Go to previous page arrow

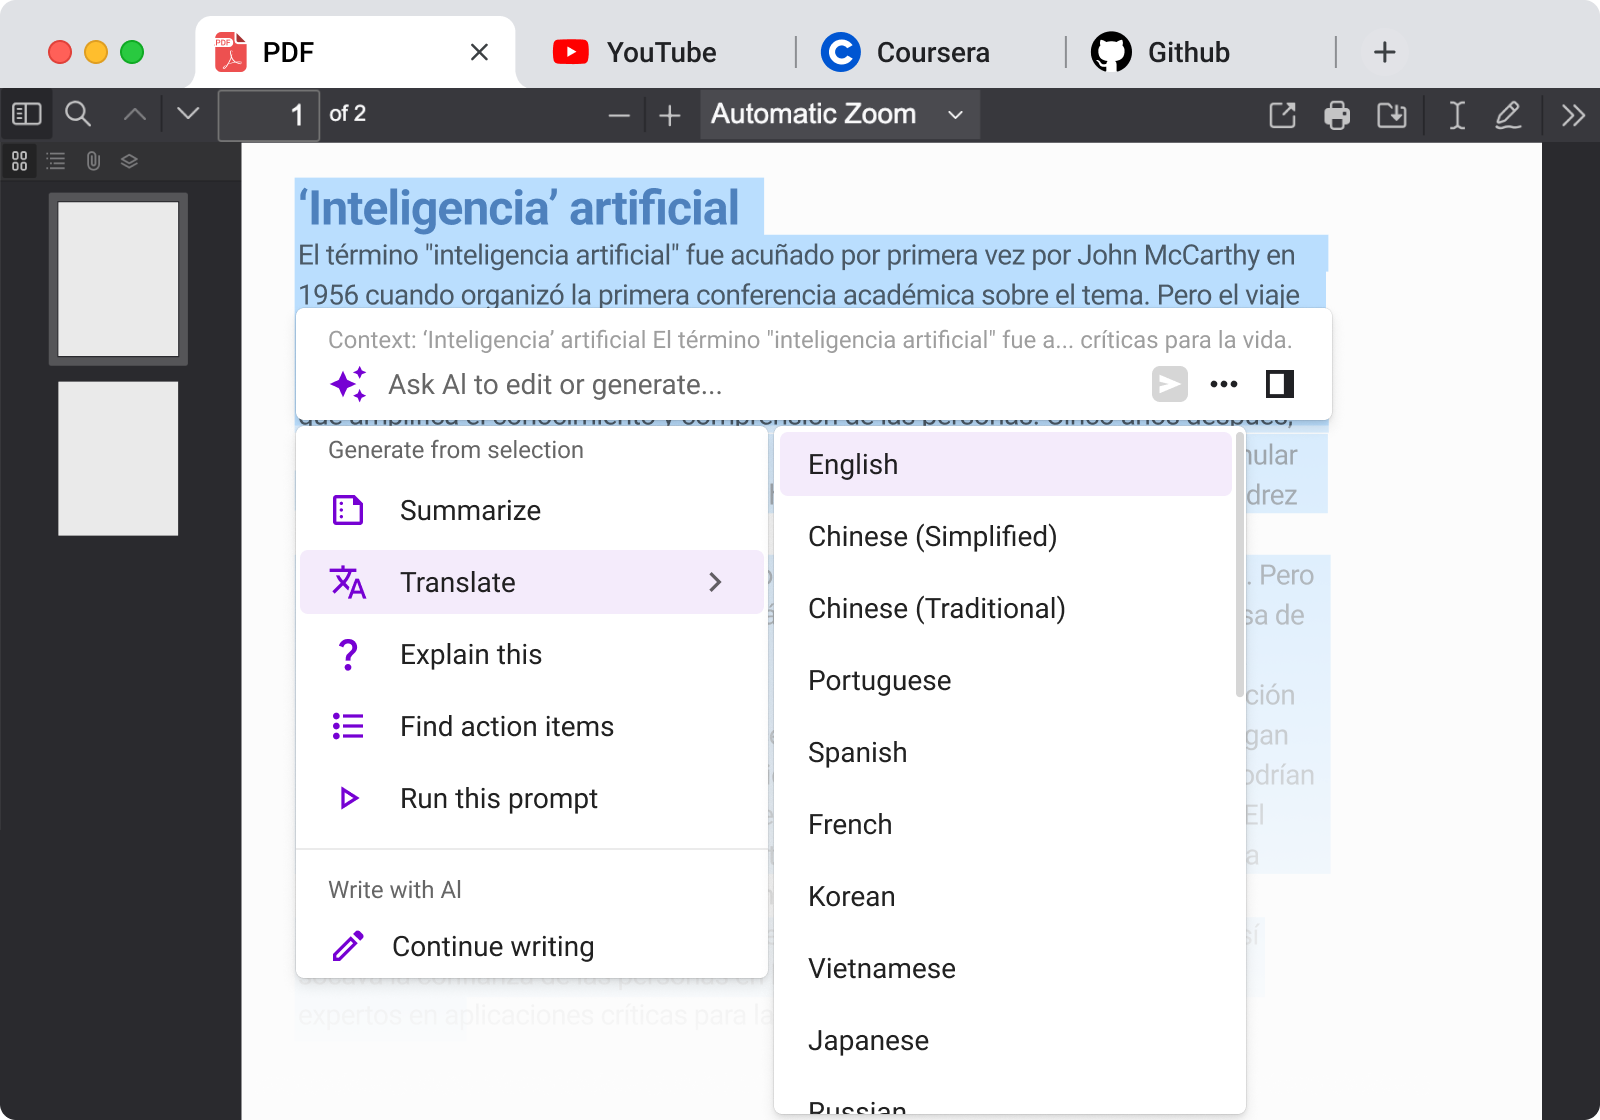135,114
